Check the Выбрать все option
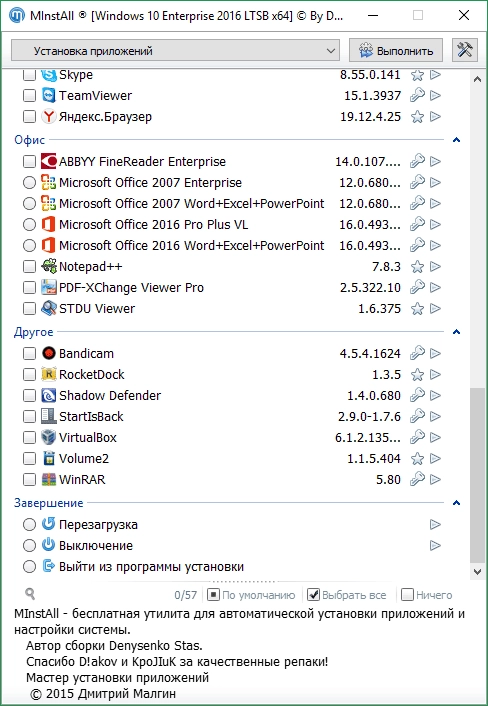The image size is (488, 706). [347, 595]
